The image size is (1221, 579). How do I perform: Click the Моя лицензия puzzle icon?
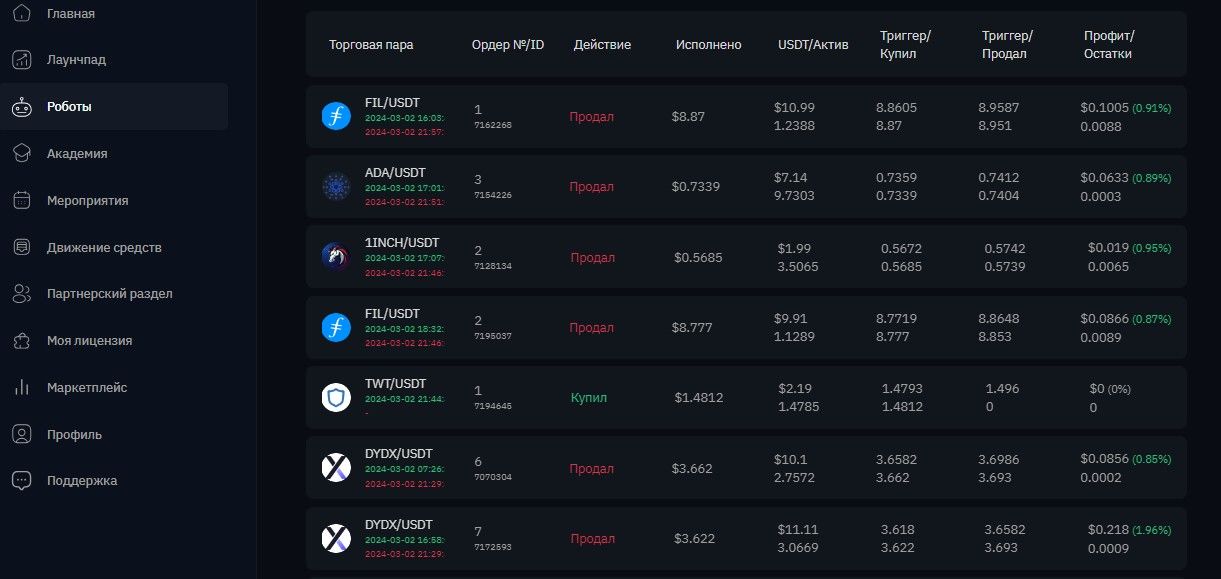click(22, 341)
